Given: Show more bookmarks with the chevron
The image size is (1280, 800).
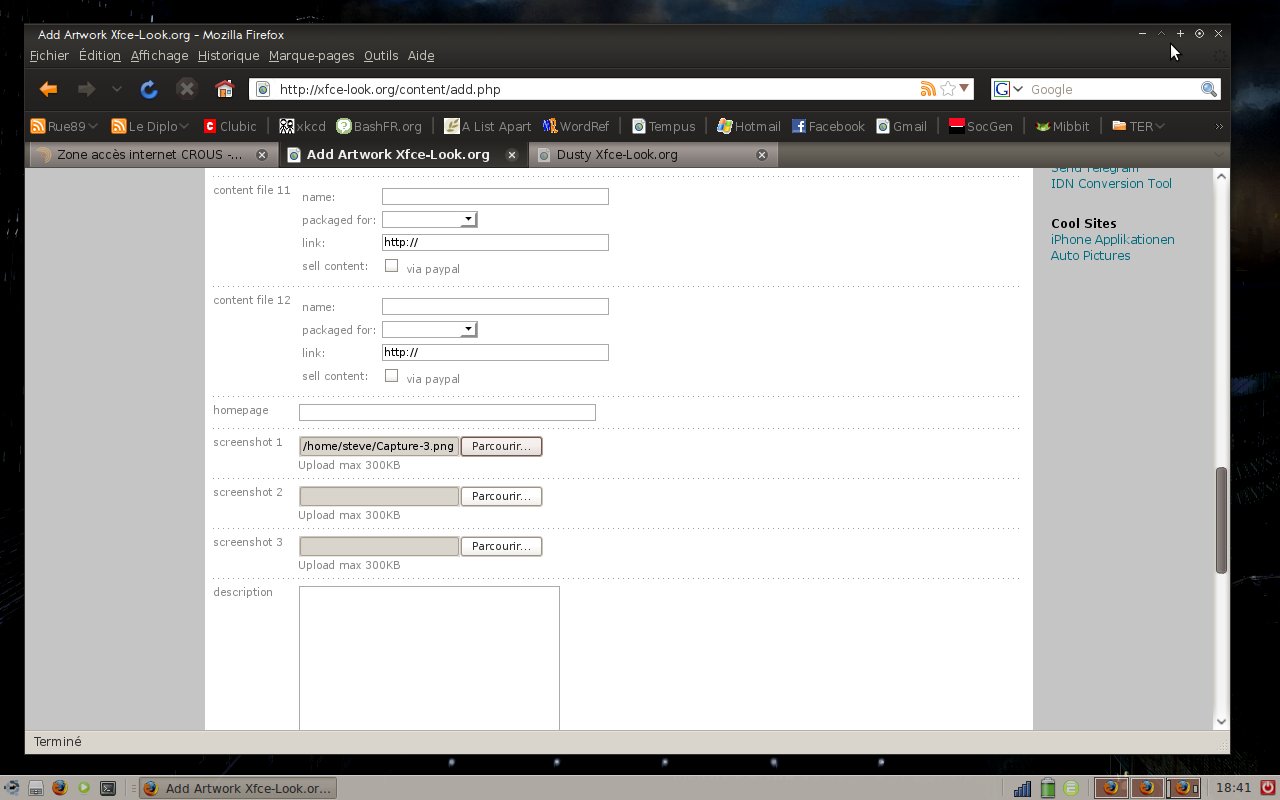Looking at the screenshot, I should click(x=1218, y=126).
